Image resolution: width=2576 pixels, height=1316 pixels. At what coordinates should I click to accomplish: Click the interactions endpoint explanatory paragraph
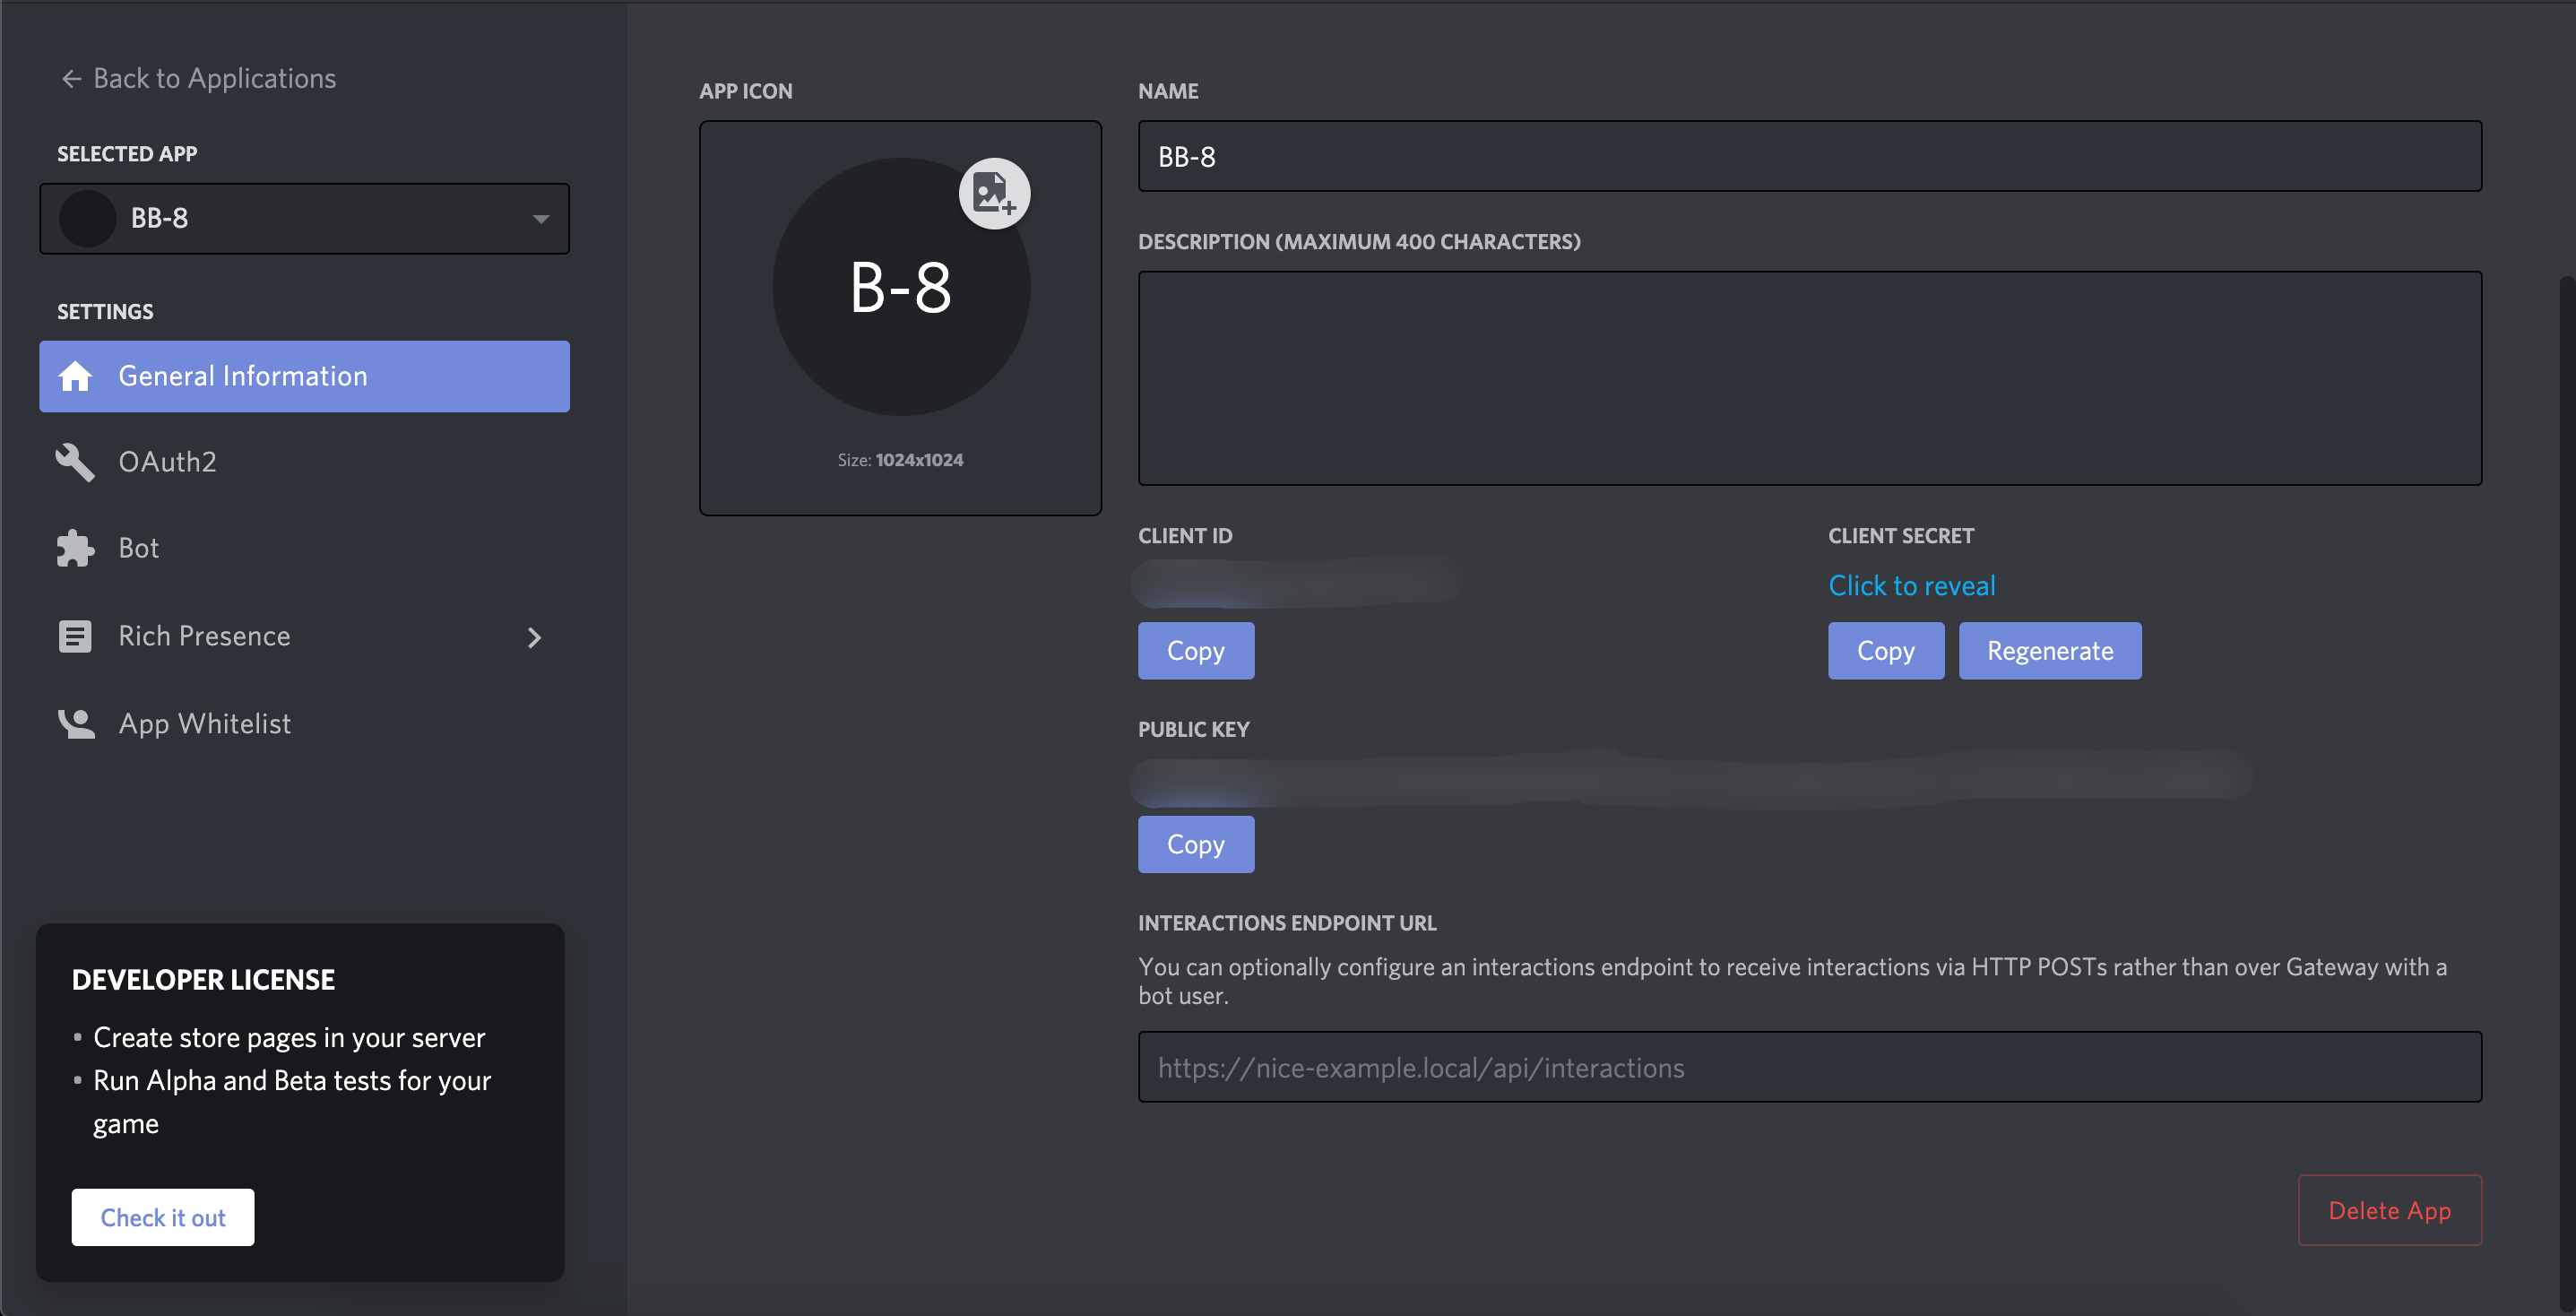[x=1792, y=981]
